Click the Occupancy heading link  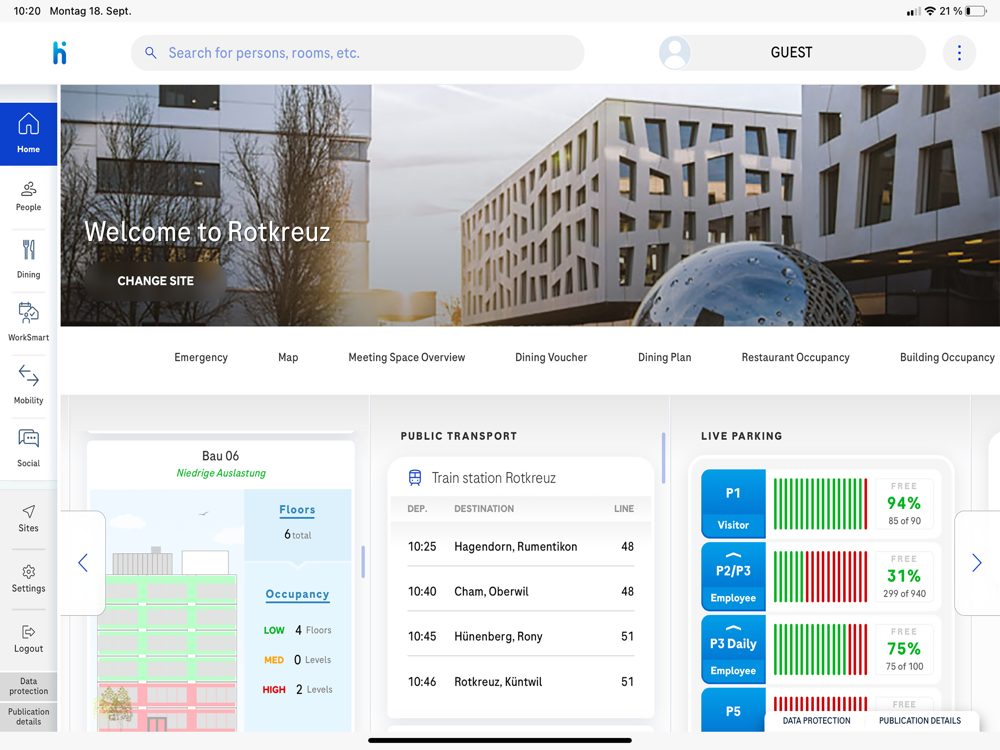(297, 594)
